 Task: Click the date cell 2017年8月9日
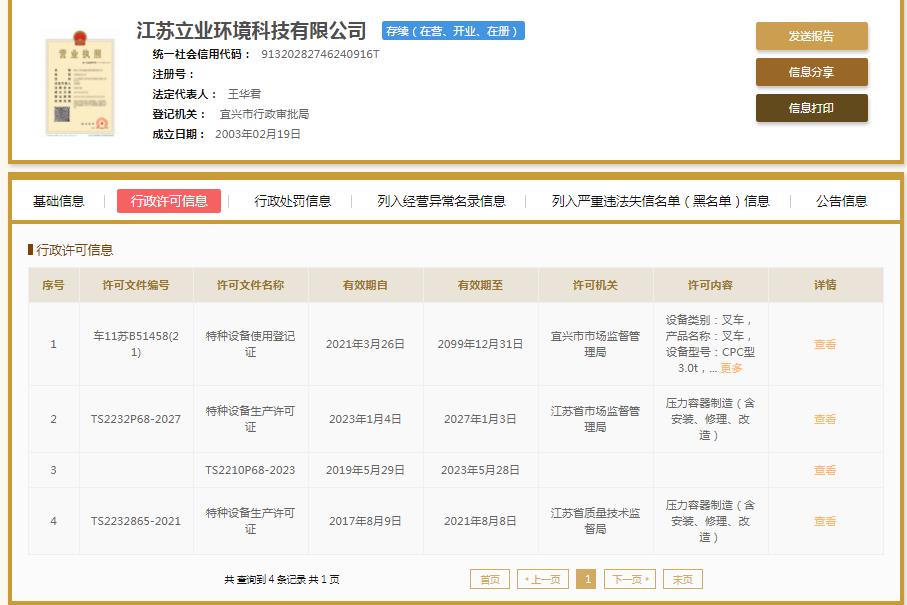point(365,521)
